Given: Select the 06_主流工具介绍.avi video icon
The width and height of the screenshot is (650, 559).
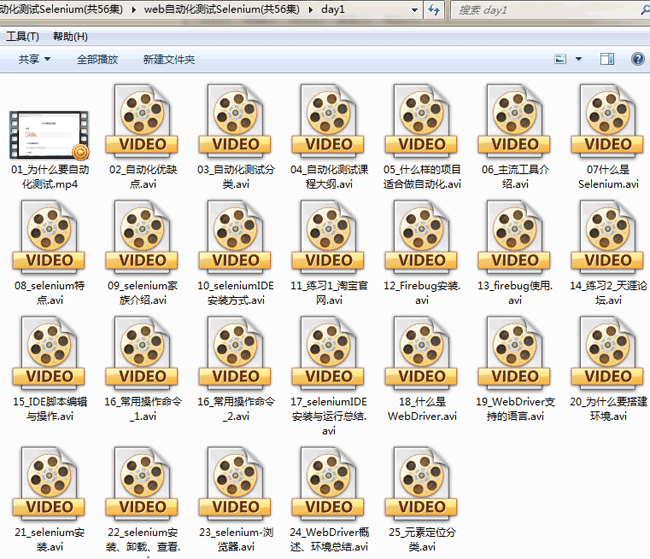Looking at the screenshot, I should pyautogui.click(x=515, y=122).
